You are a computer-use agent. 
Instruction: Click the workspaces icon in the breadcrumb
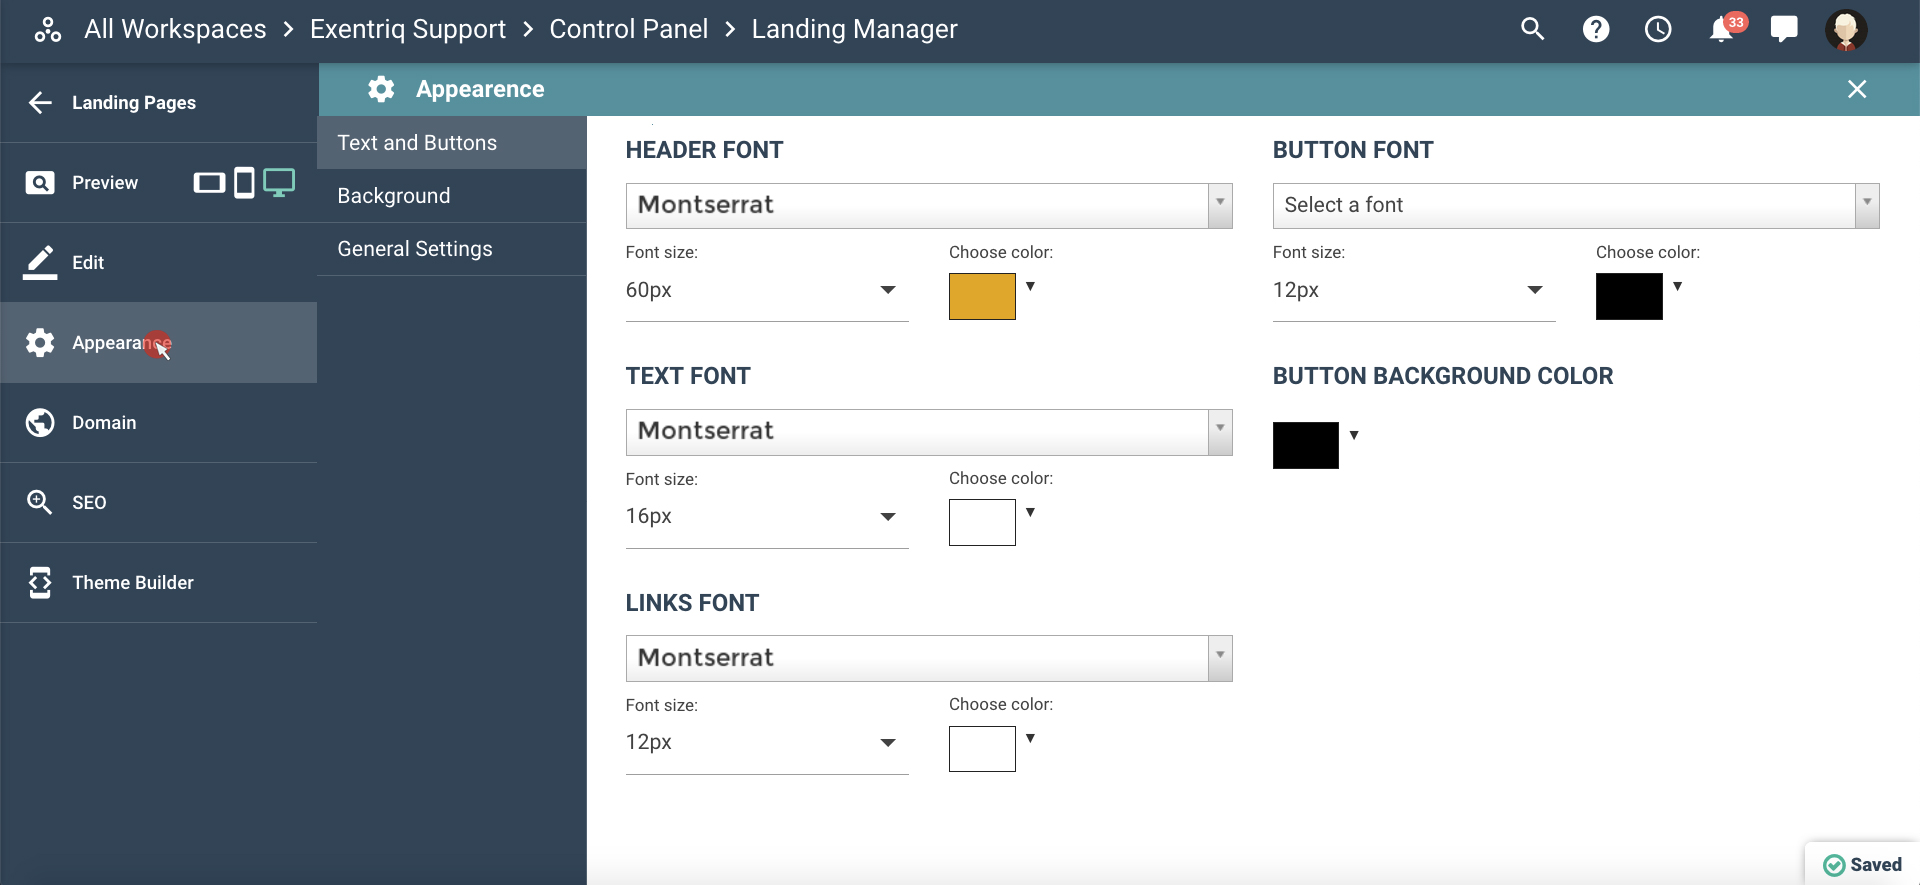click(47, 30)
